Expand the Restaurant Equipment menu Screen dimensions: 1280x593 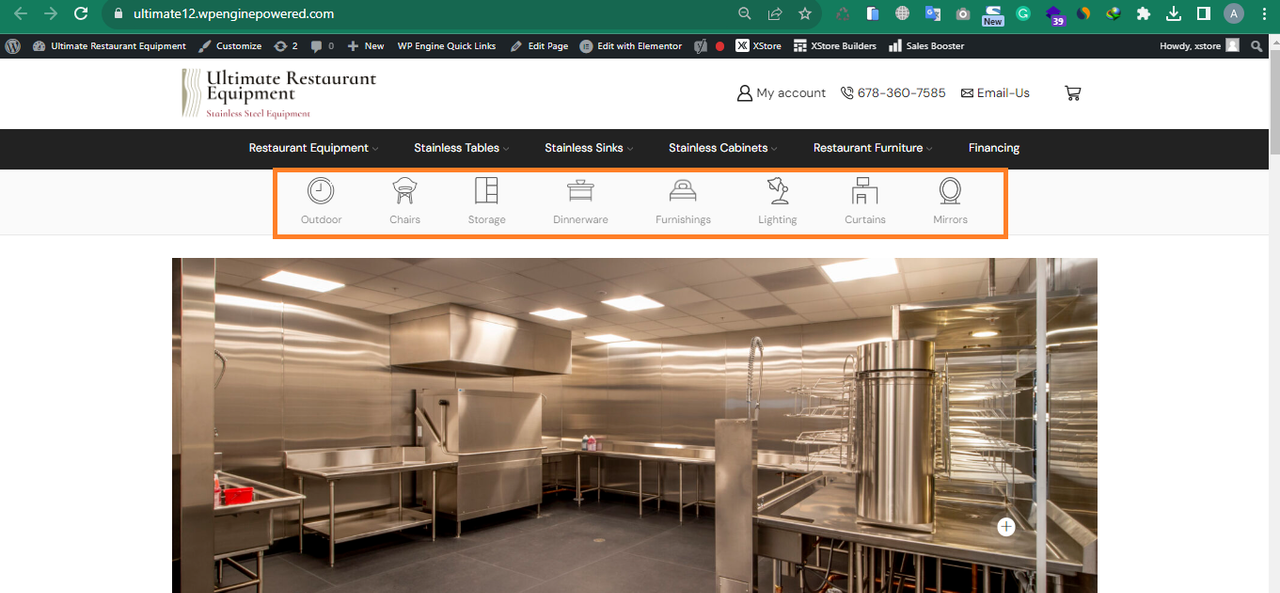coord(313,148)
